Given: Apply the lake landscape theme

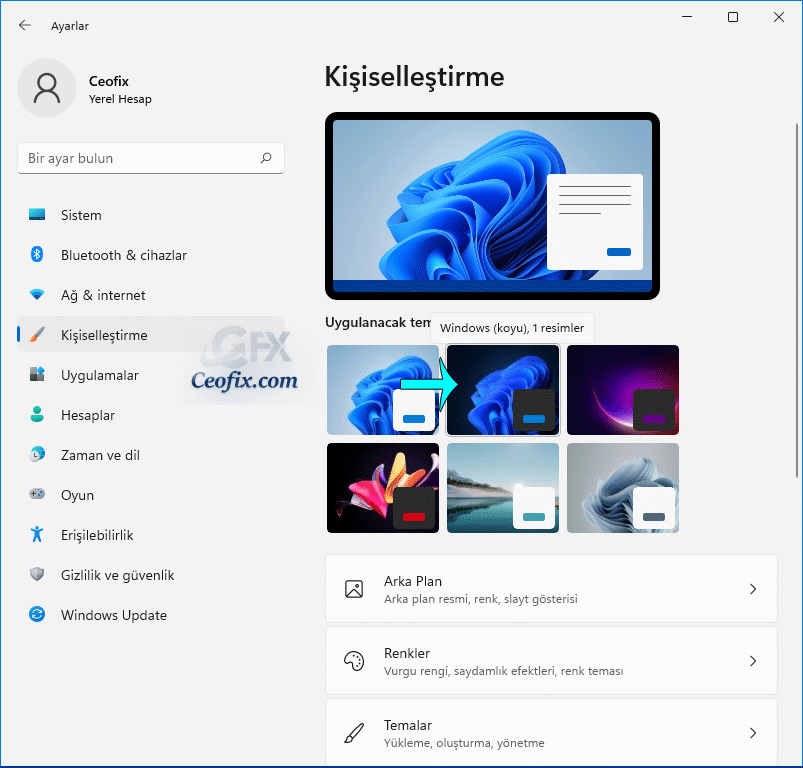Looking at the screenshot, I should point(503,488).
